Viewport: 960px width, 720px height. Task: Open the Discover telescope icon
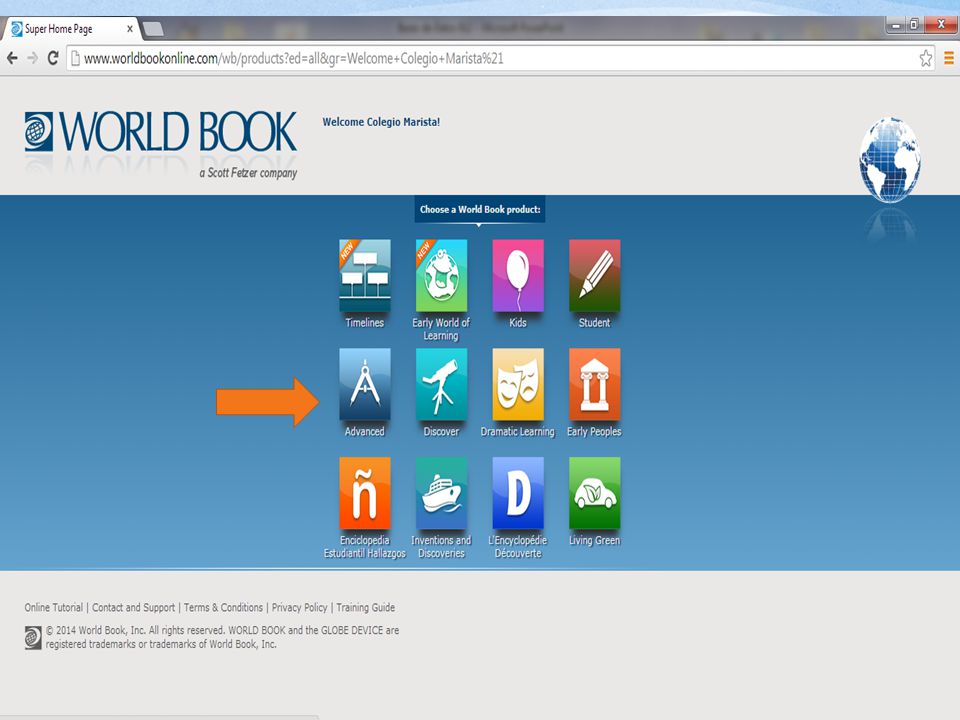(x=441, y=384)
